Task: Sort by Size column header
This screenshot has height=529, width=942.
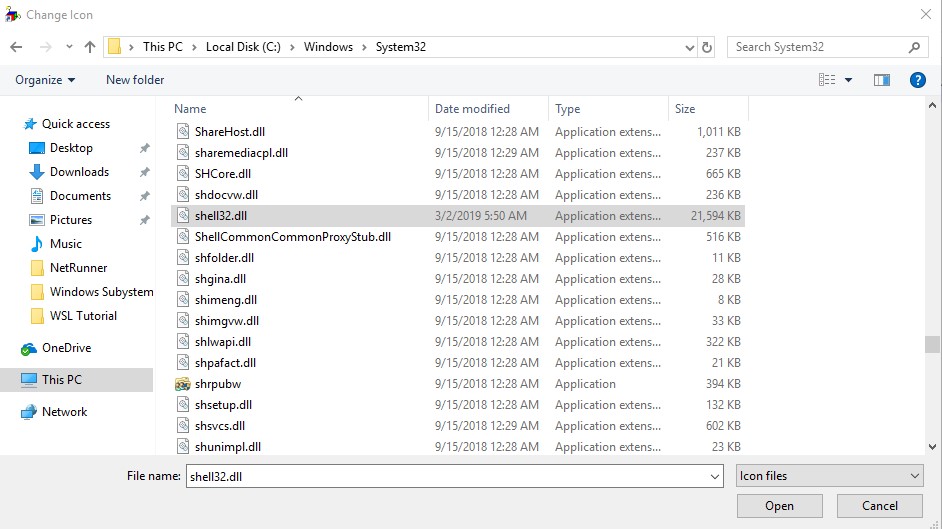Action: (685, 109)
